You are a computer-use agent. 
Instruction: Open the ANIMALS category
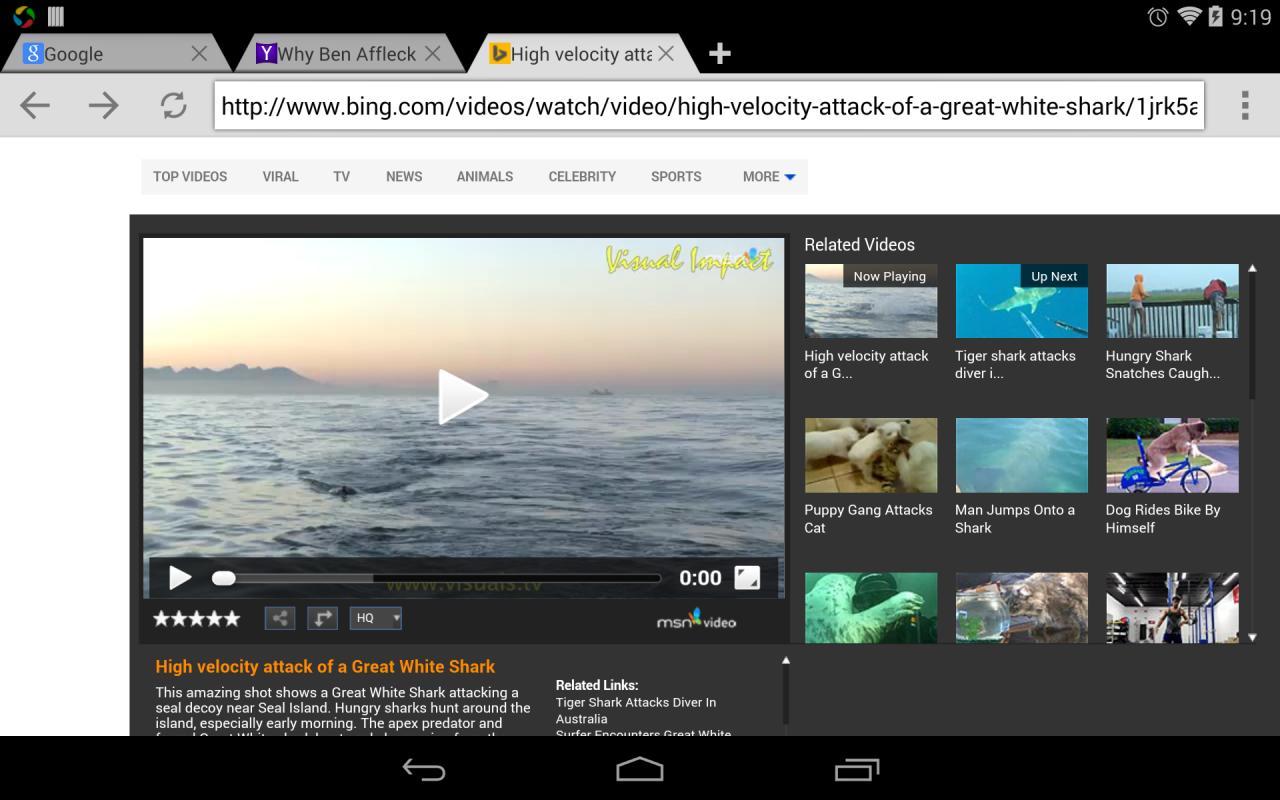click(485, 176)
